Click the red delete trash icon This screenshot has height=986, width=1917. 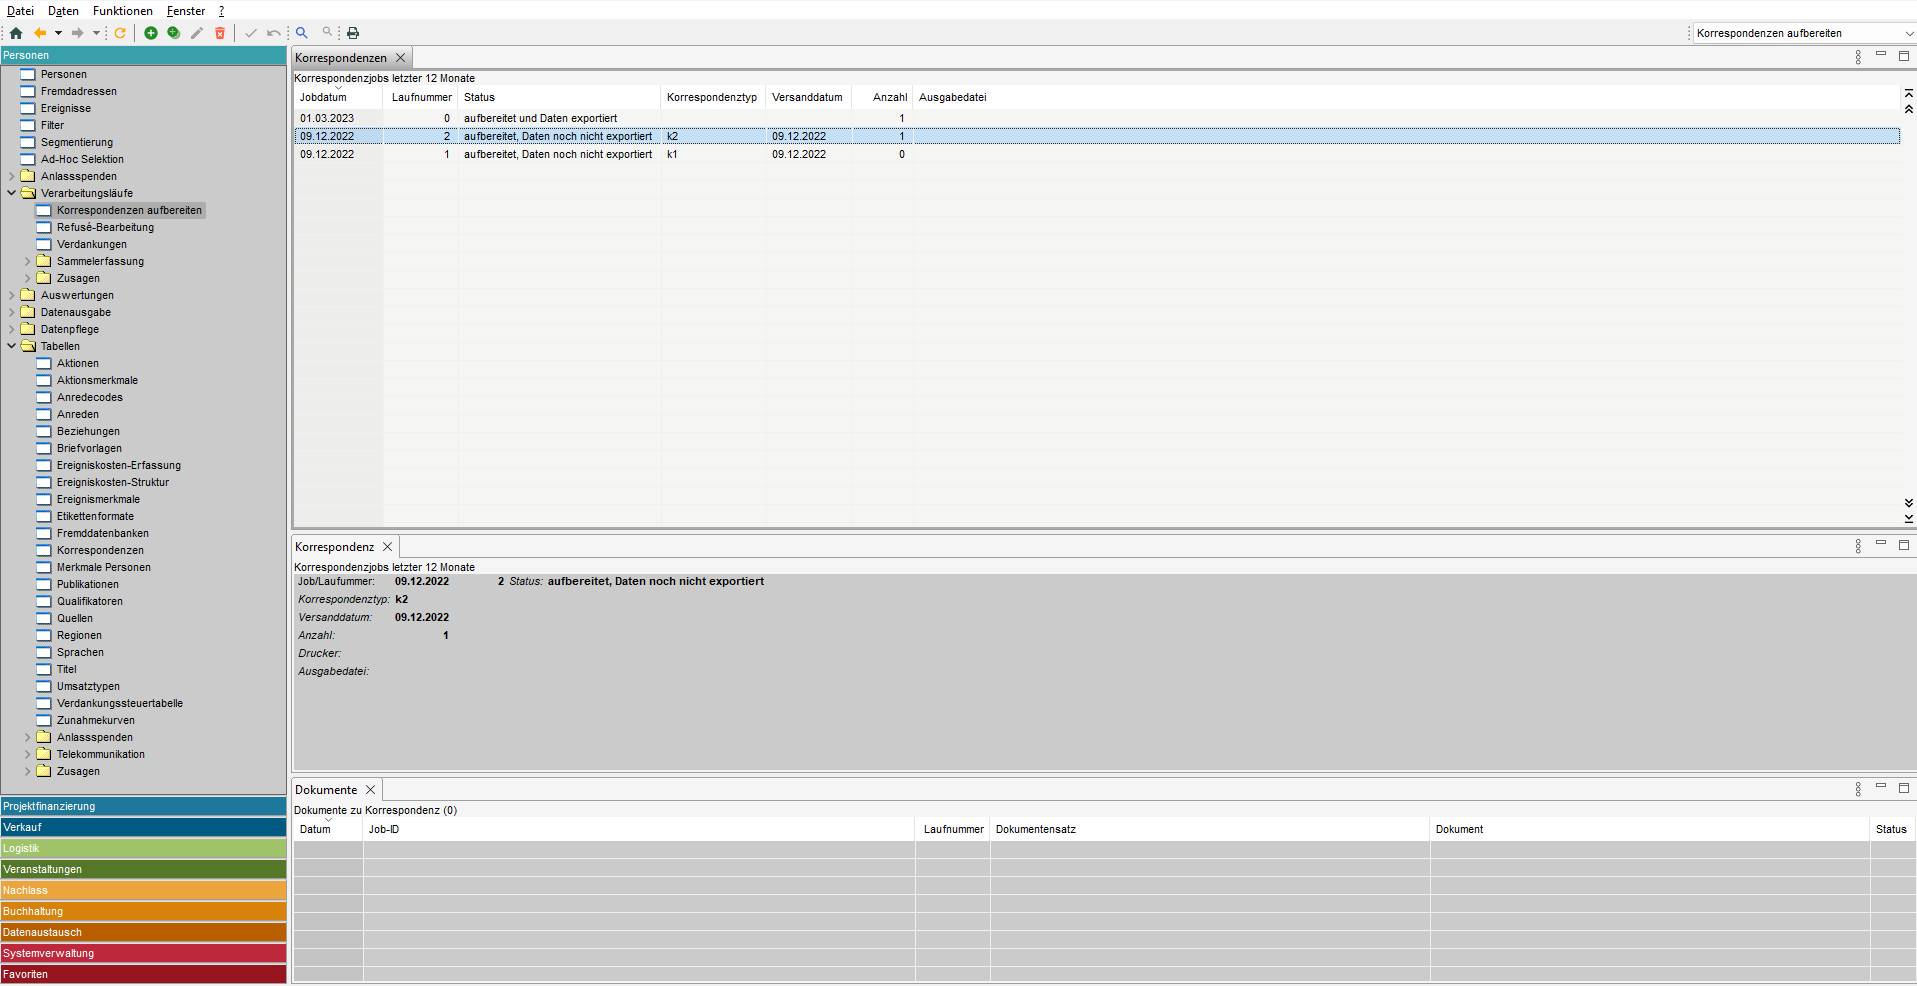click(x=220, y=33)
